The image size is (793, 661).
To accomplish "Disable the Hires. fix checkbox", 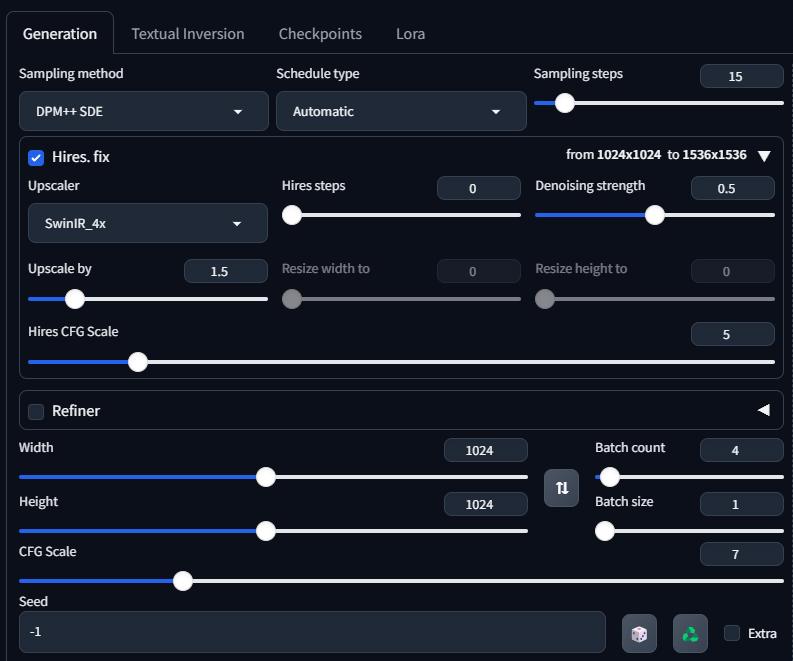I will (x=36, y=157).
